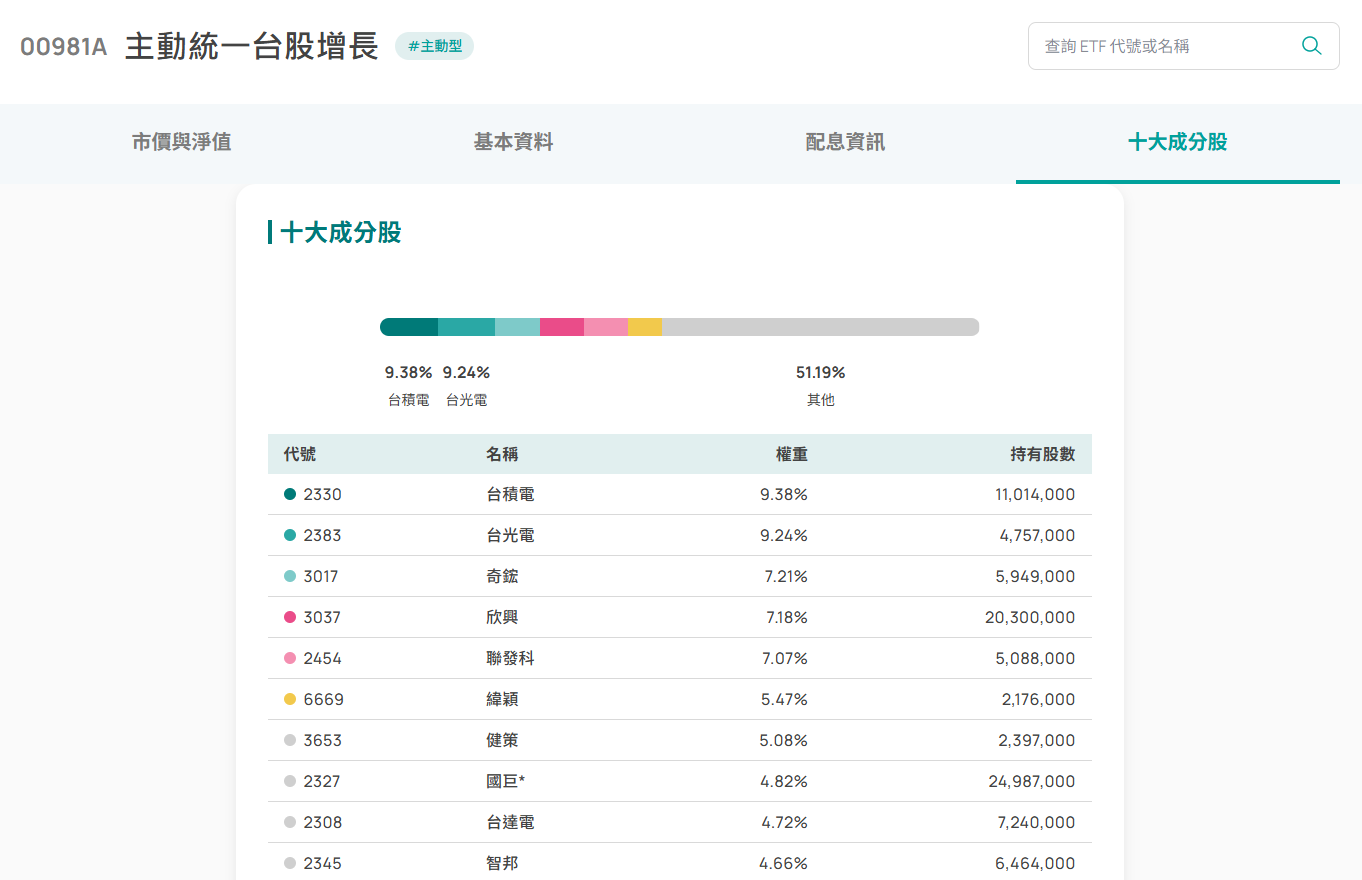
Task: Go to the 配息資訊 tab
Action: 845,142
